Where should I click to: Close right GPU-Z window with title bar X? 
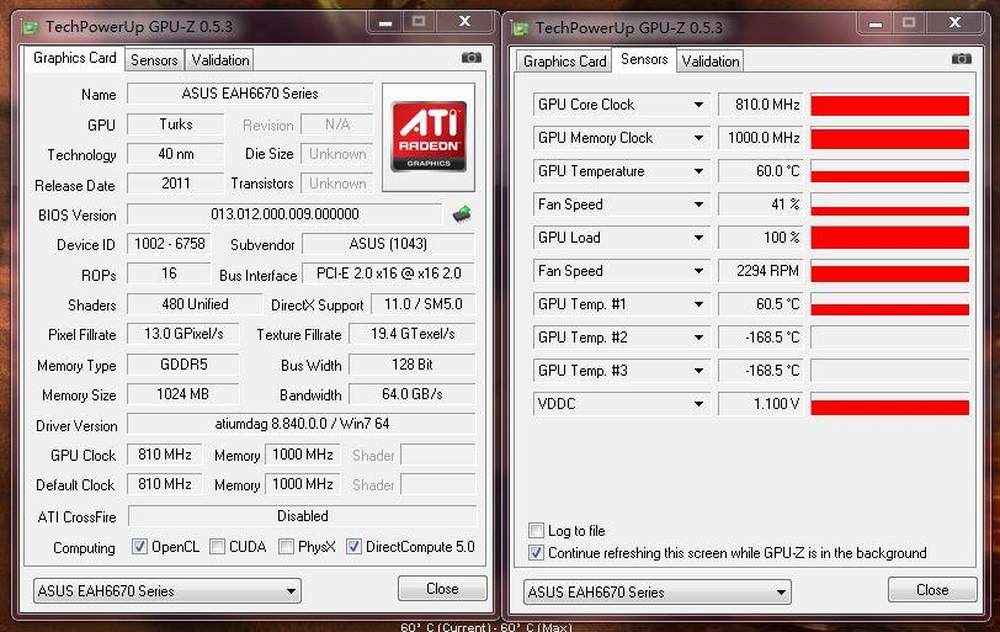[x=955, y=24]
